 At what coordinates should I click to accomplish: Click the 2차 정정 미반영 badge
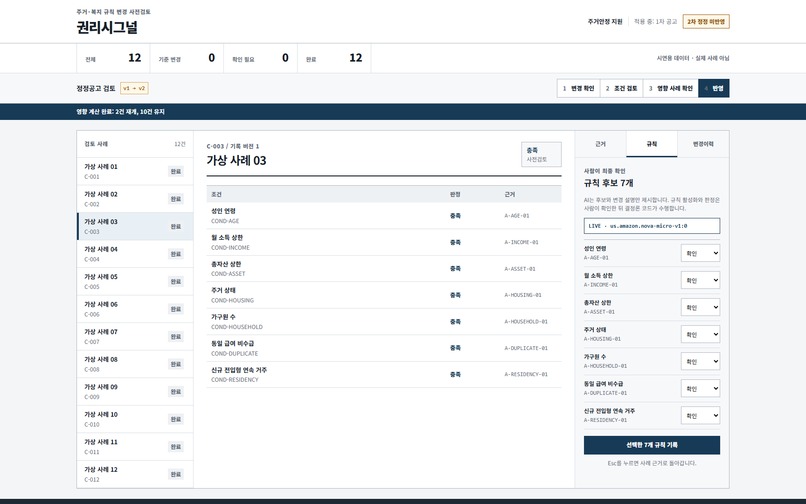[706, 22]
